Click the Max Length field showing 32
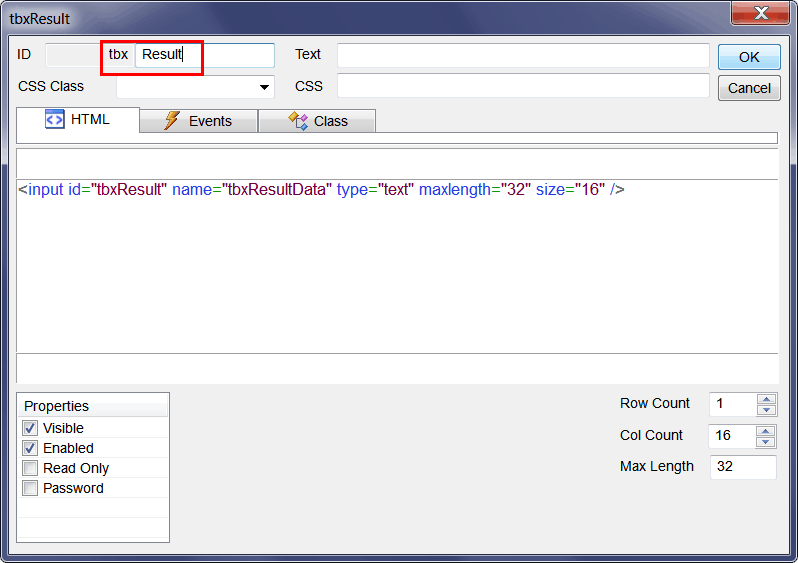The width and height of the screenshot is (798, 563). click(743, 467)
